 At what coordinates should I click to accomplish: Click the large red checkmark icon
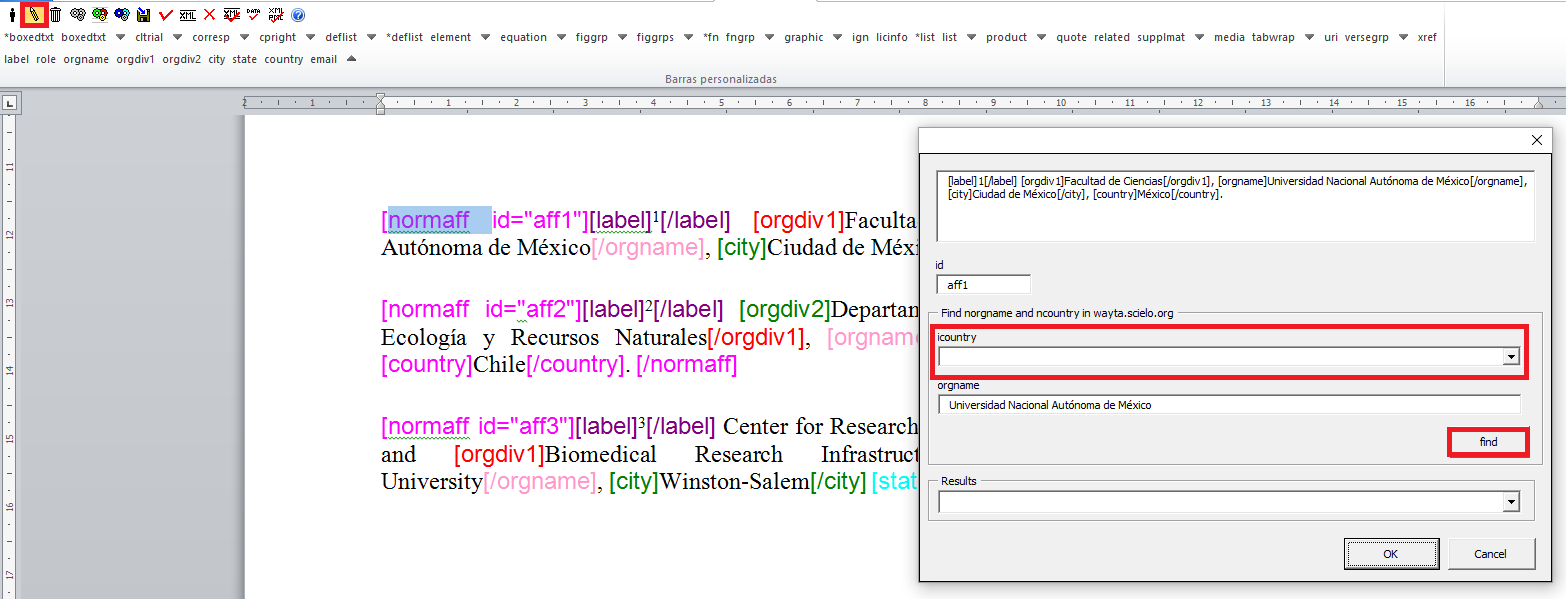165,15
